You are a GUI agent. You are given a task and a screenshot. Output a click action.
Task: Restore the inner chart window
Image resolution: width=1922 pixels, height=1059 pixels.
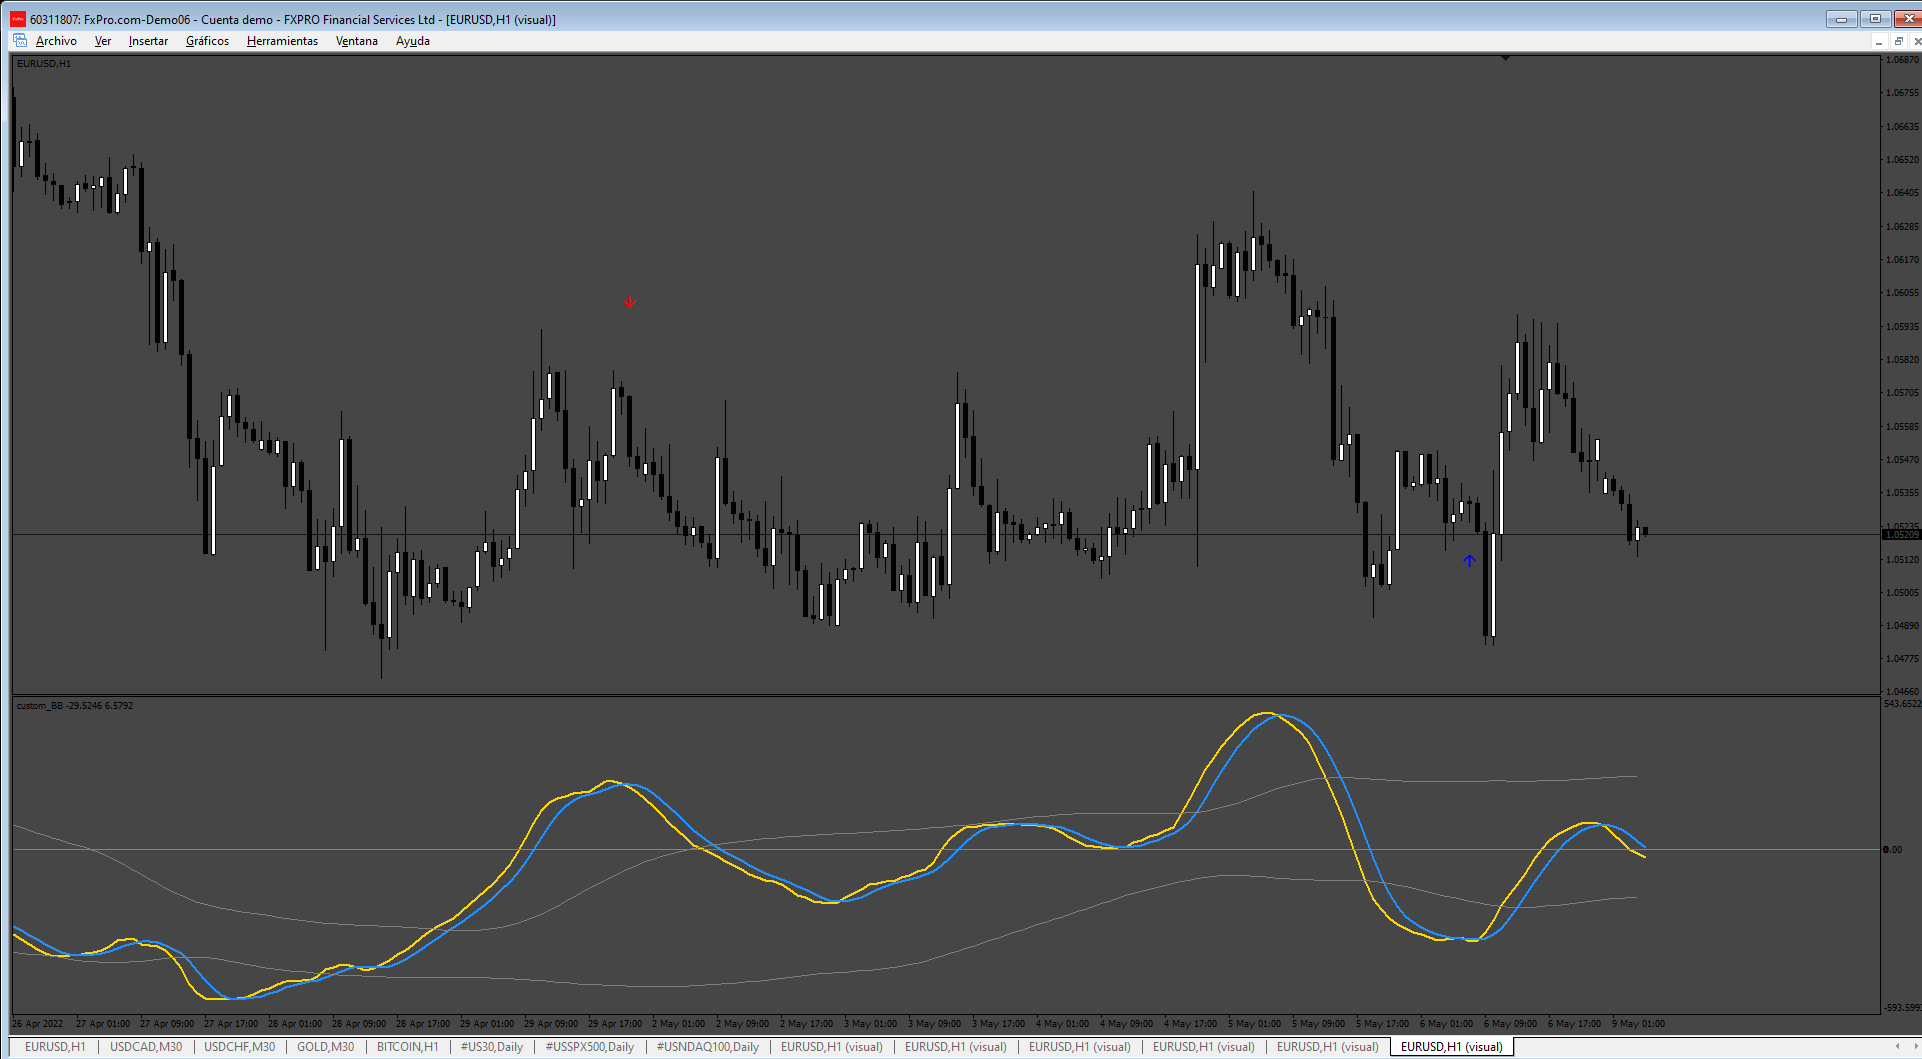point(1898,41)
